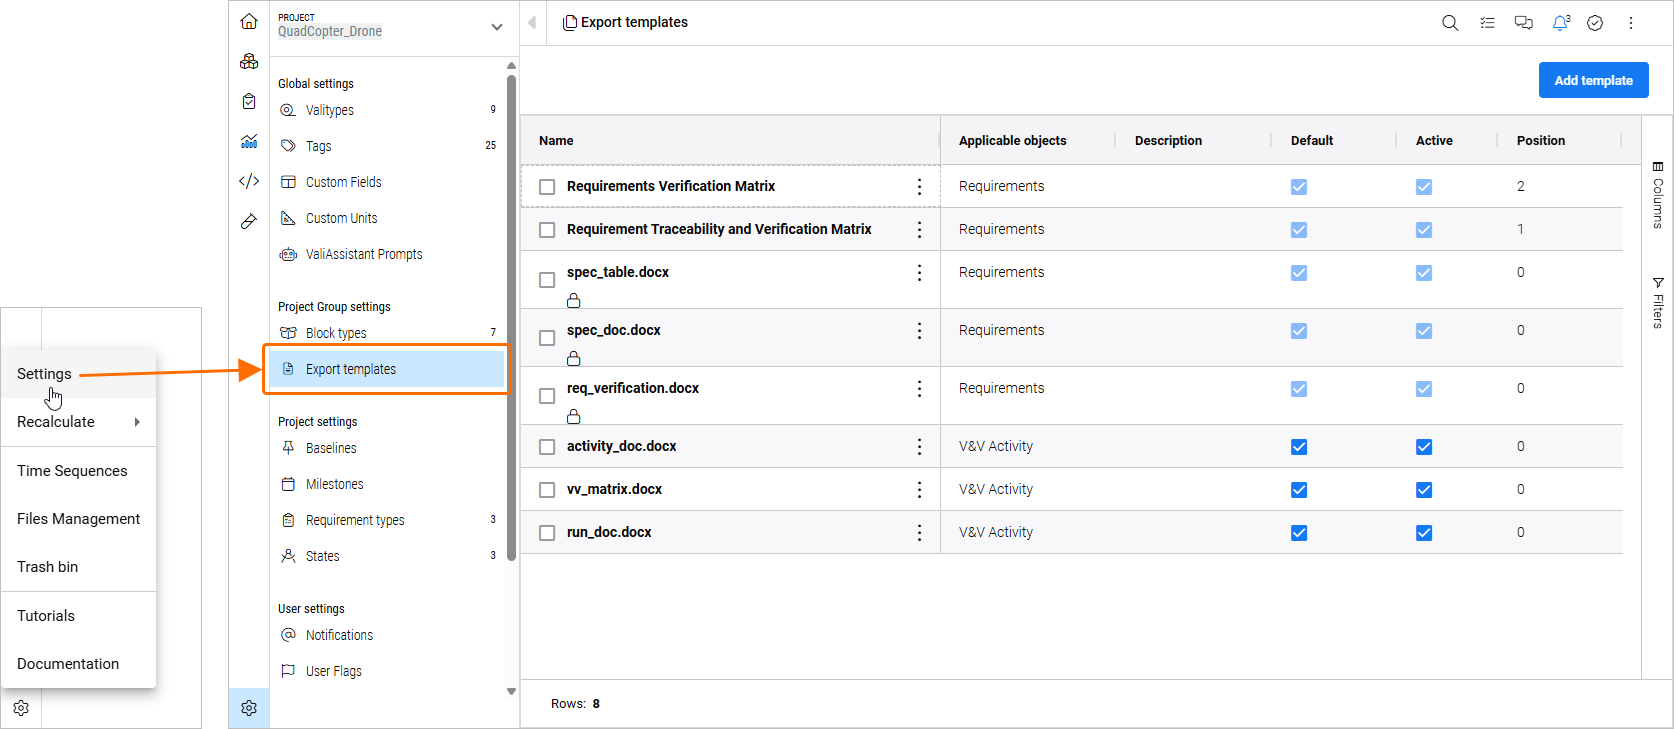Expand the QuadCopter_Drone project dropdown
This screenshot has width=1674, height=729.
tap(496, 27)
